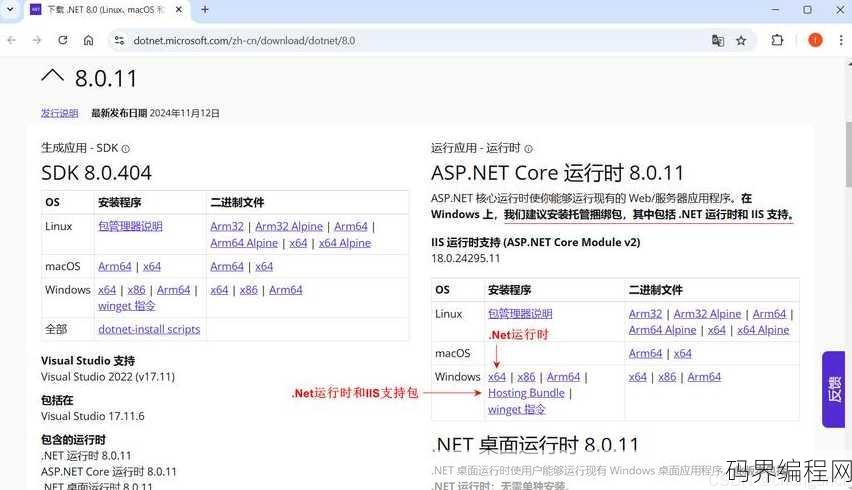Select the .NET 8.0 download tab
Screen dimensions: 852x490
coord(106,10)
